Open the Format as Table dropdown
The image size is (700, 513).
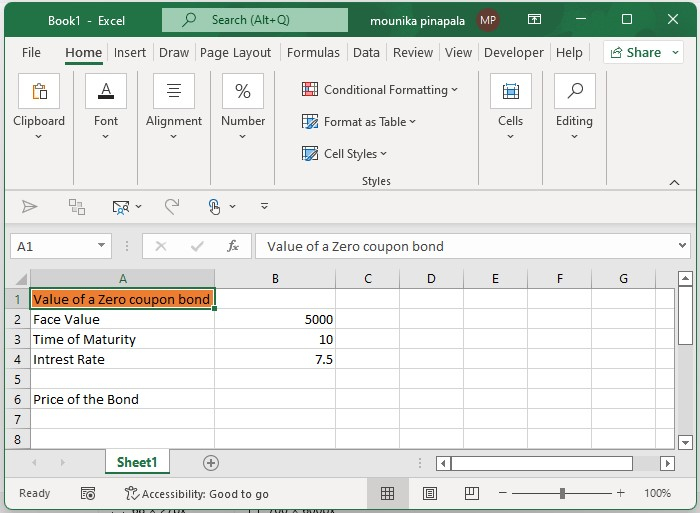coord(412,122)
